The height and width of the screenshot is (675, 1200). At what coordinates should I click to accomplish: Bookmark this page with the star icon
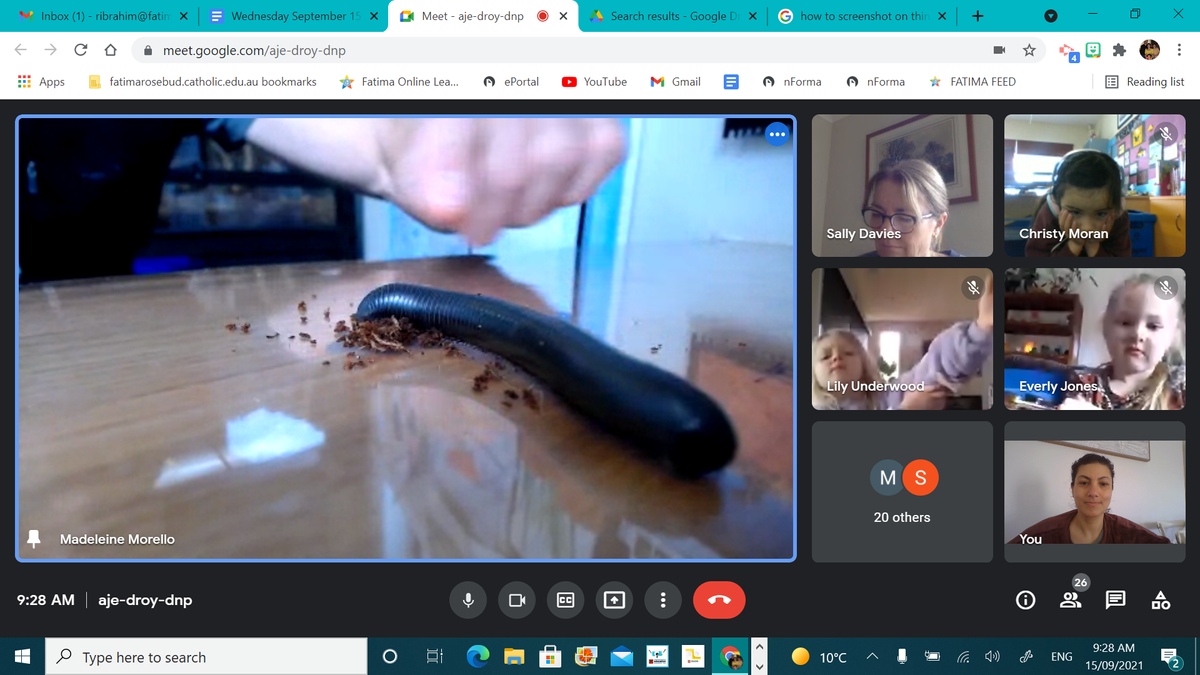(1029, 50)
